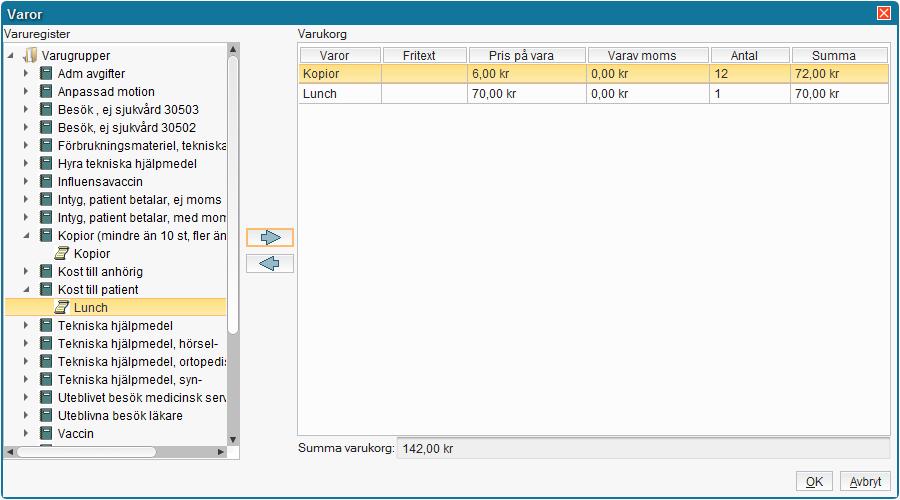Screen dimensions: 900x500
Task: Click the Influensavaccin group book icon
Action: pos(46,181)
